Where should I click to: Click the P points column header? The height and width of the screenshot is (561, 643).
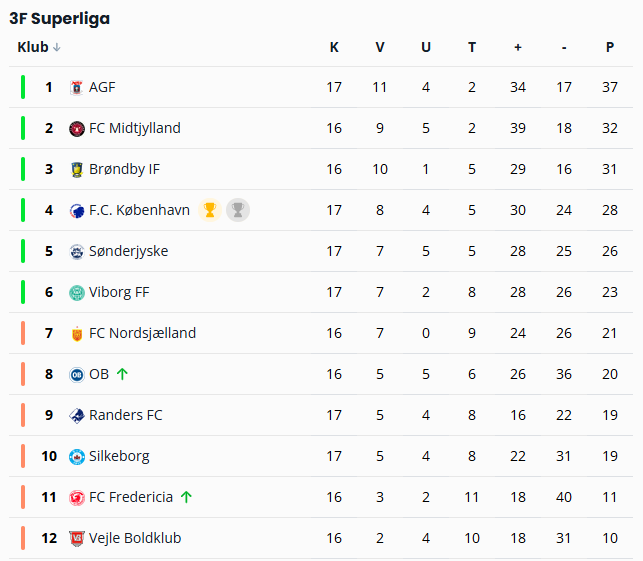coord(610,47)
